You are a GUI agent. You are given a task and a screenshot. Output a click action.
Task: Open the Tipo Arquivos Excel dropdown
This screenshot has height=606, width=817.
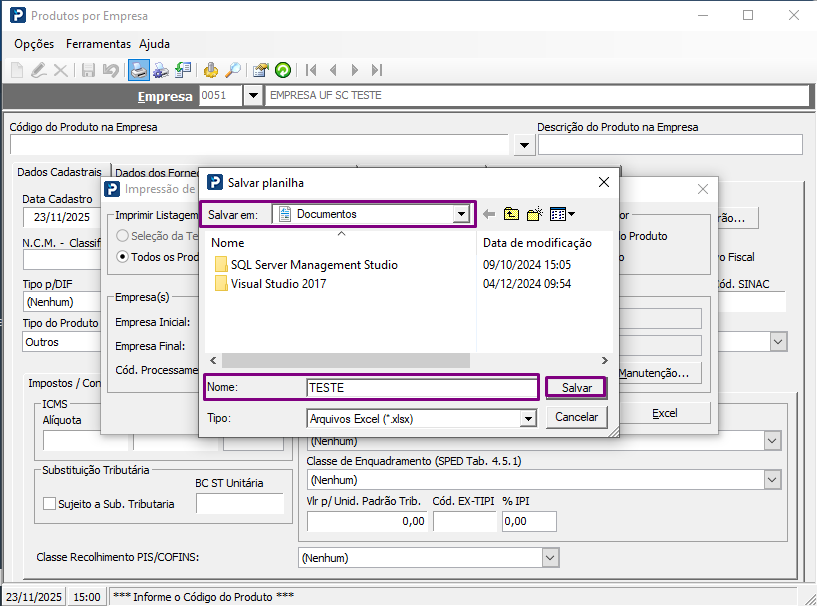click(x=528, y=418)
